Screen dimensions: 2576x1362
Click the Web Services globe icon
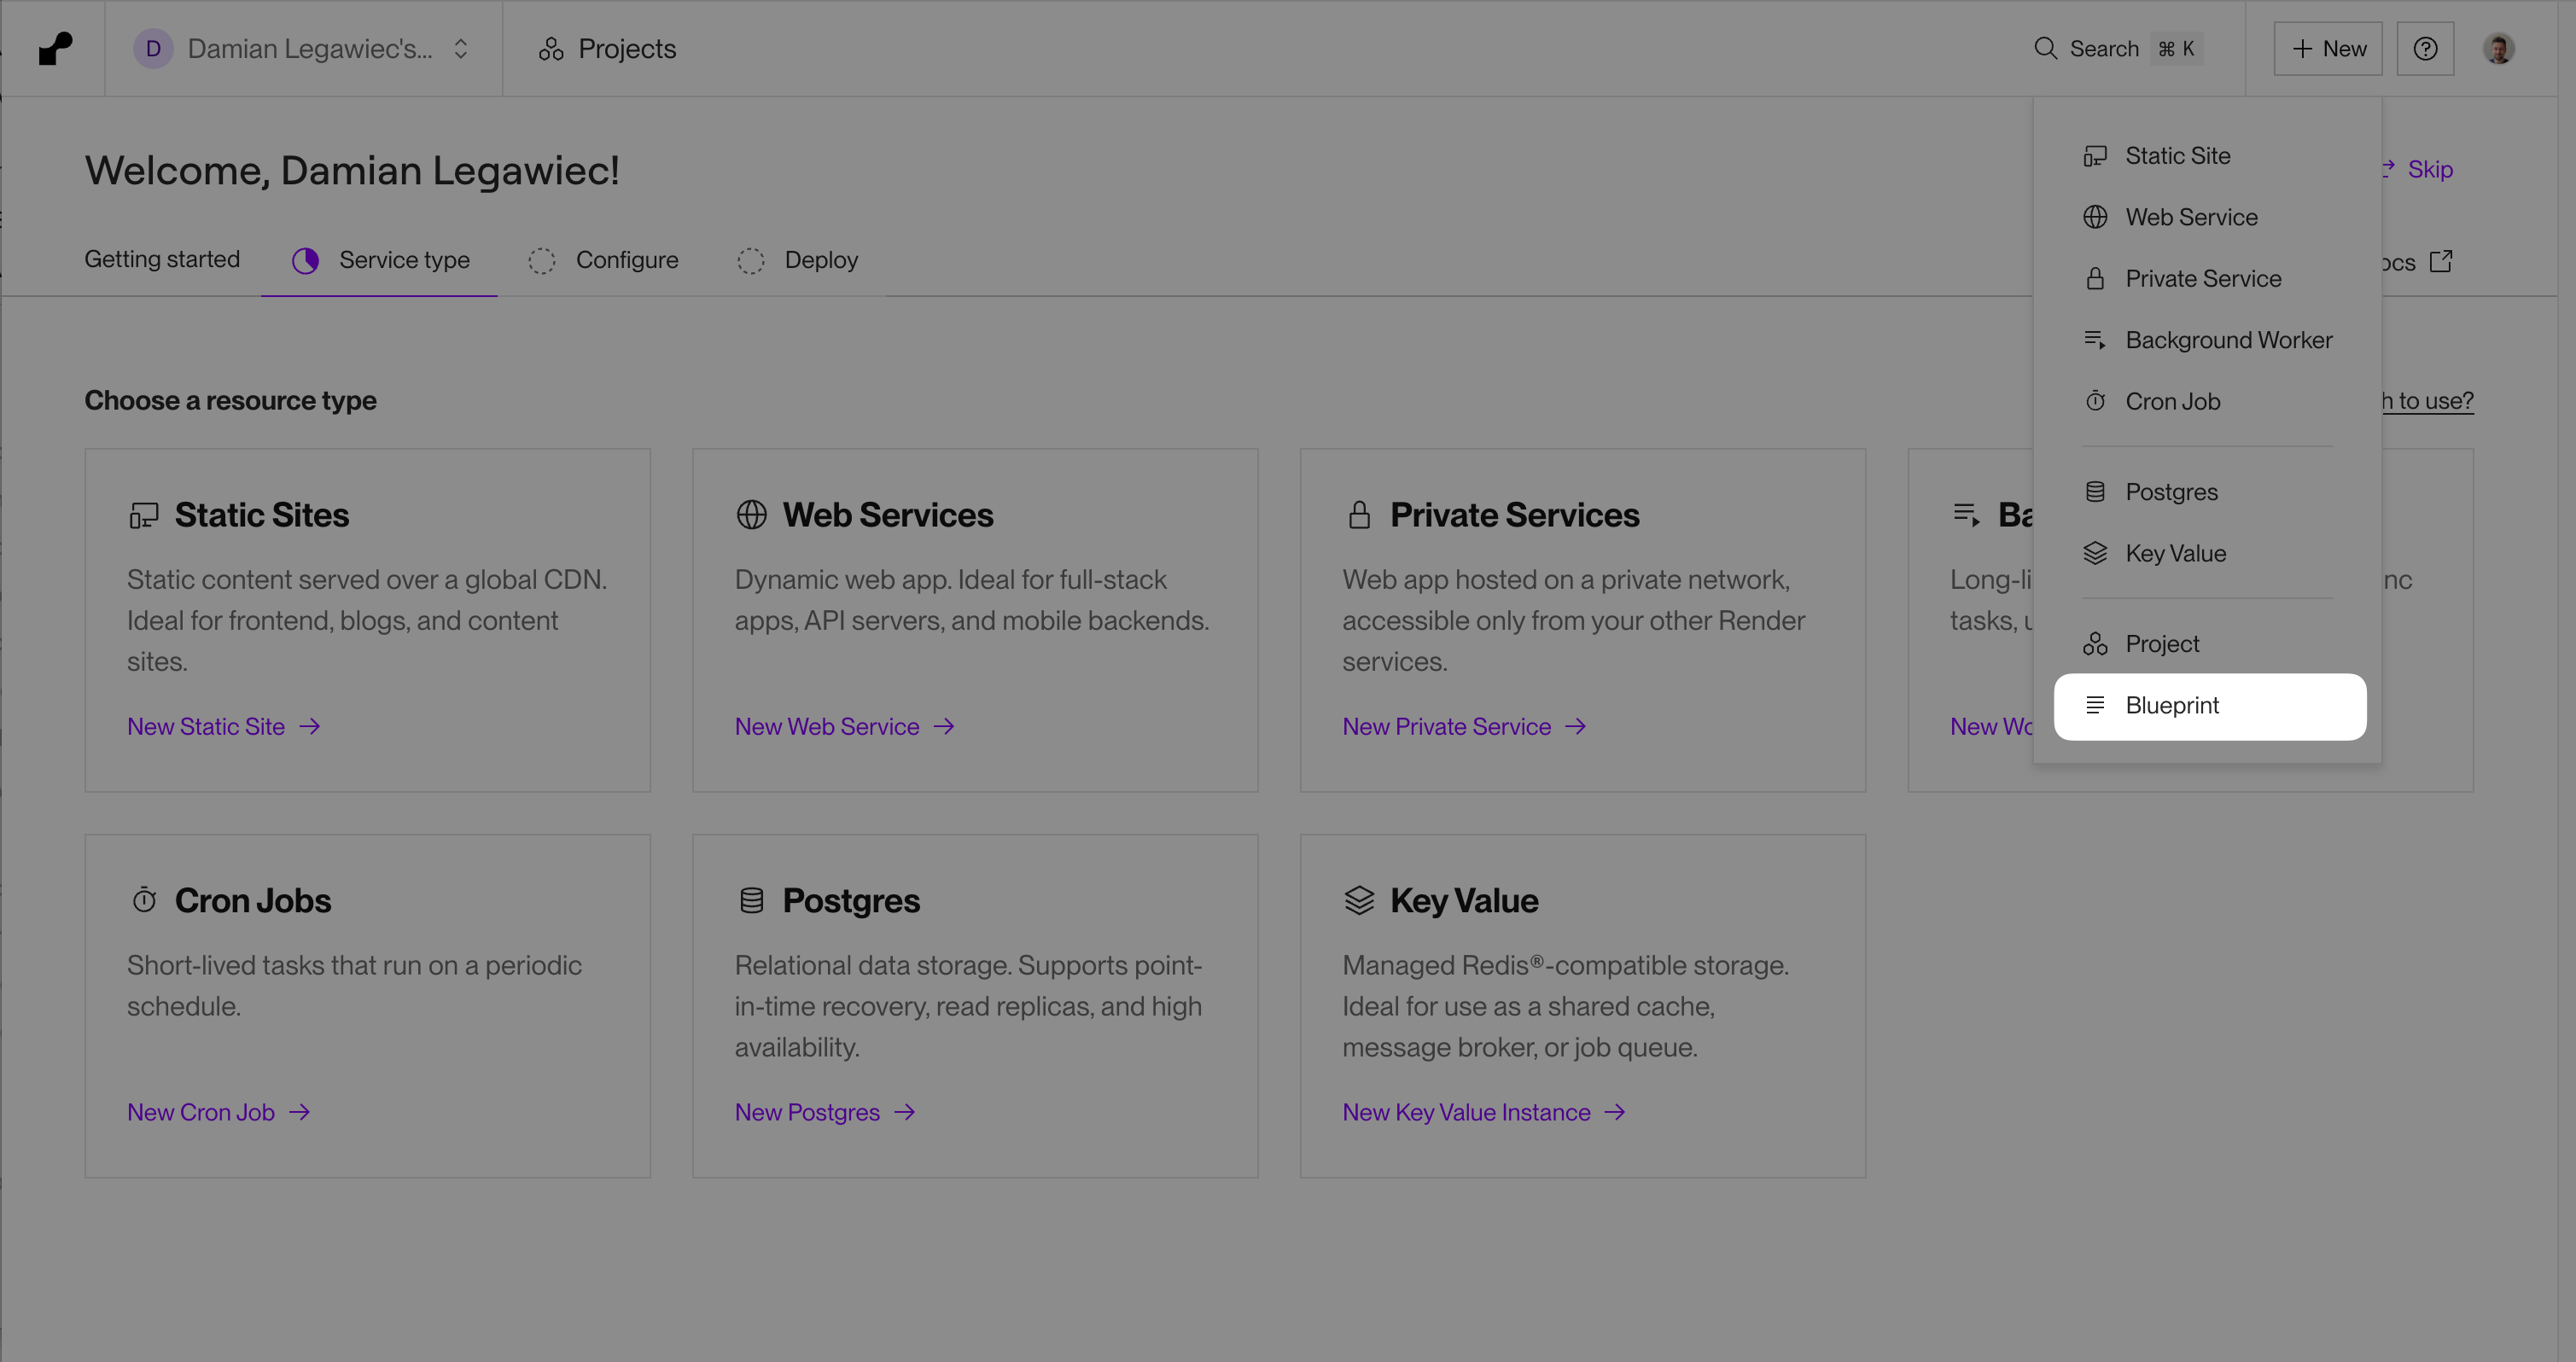pyautogui.click(x=751, y=515)
